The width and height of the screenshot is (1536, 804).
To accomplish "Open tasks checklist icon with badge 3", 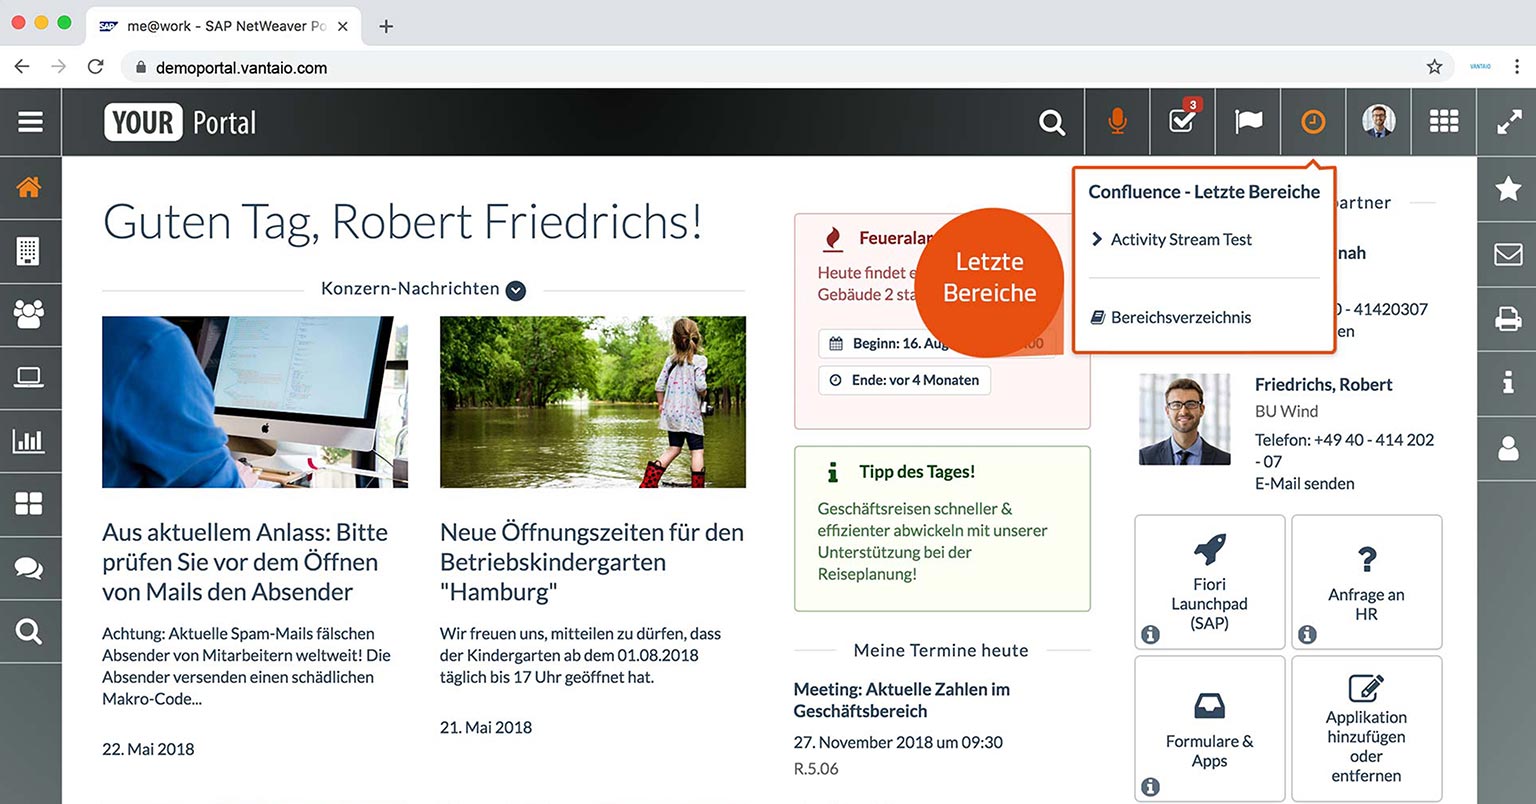I will click(1183, 121).
